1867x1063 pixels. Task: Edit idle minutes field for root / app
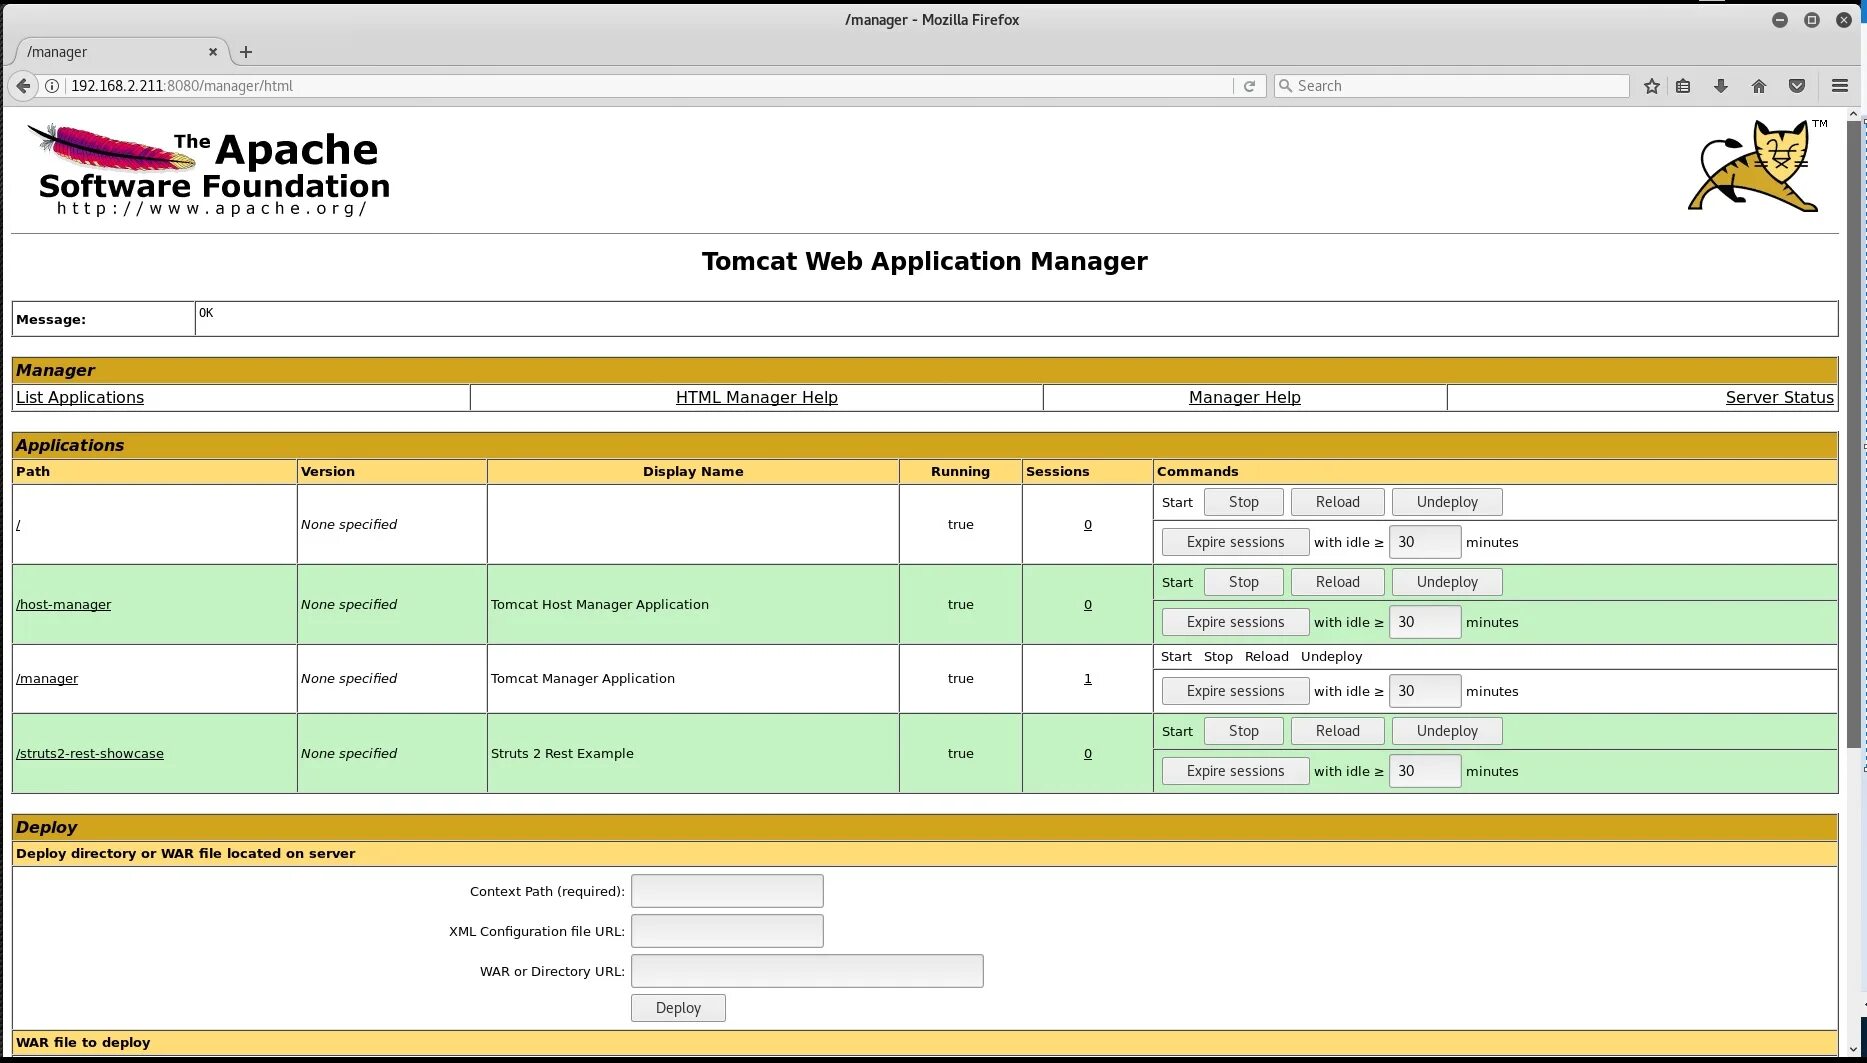[x=1425, y=542]
